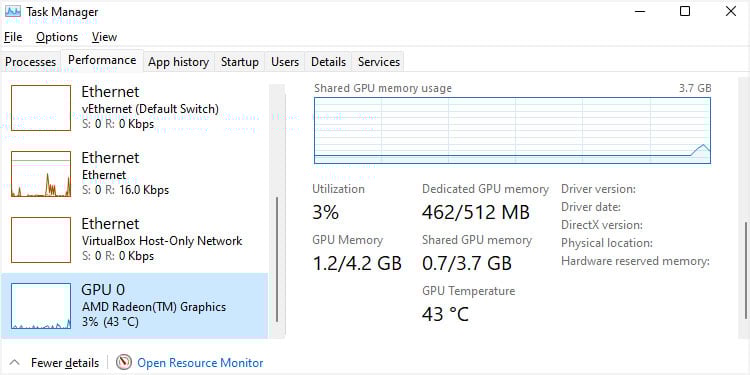Switch to the Services tab
750x375 pixels.
379,62
